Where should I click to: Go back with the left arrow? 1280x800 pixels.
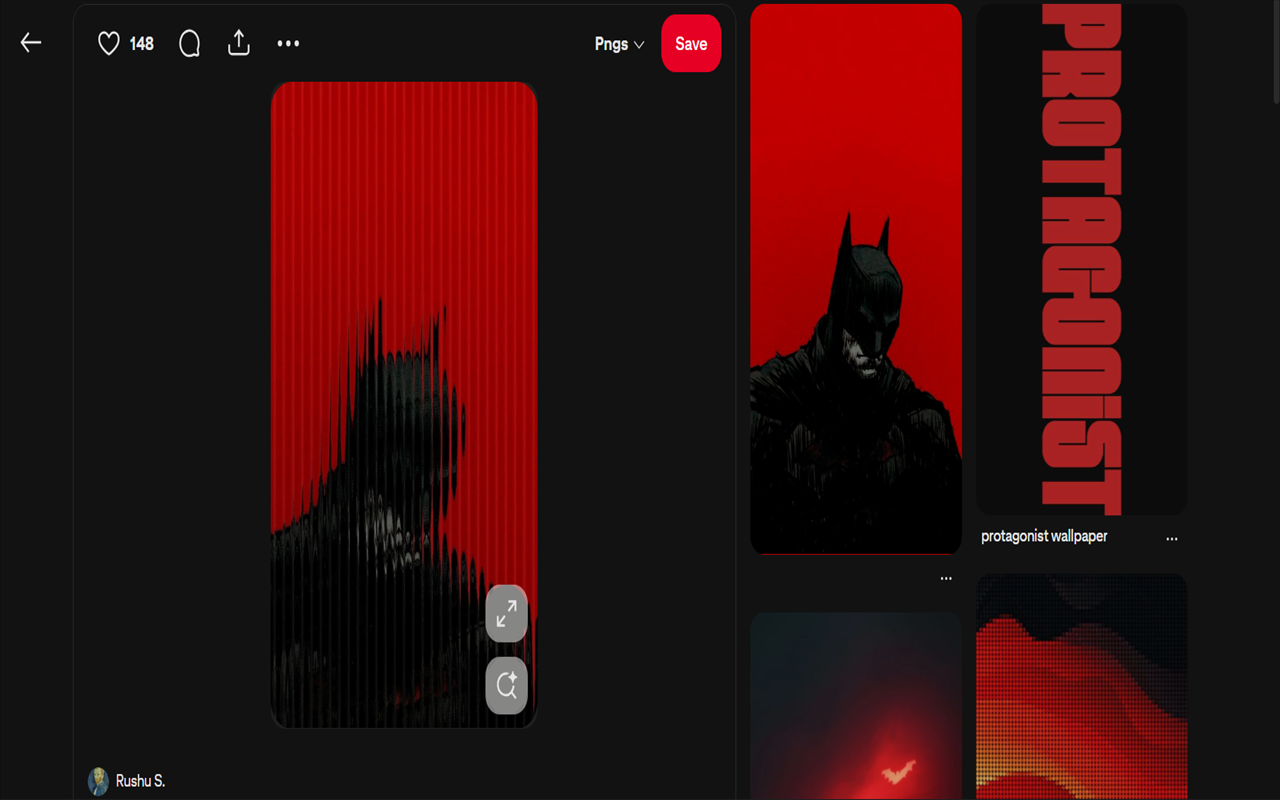[31, 43]
